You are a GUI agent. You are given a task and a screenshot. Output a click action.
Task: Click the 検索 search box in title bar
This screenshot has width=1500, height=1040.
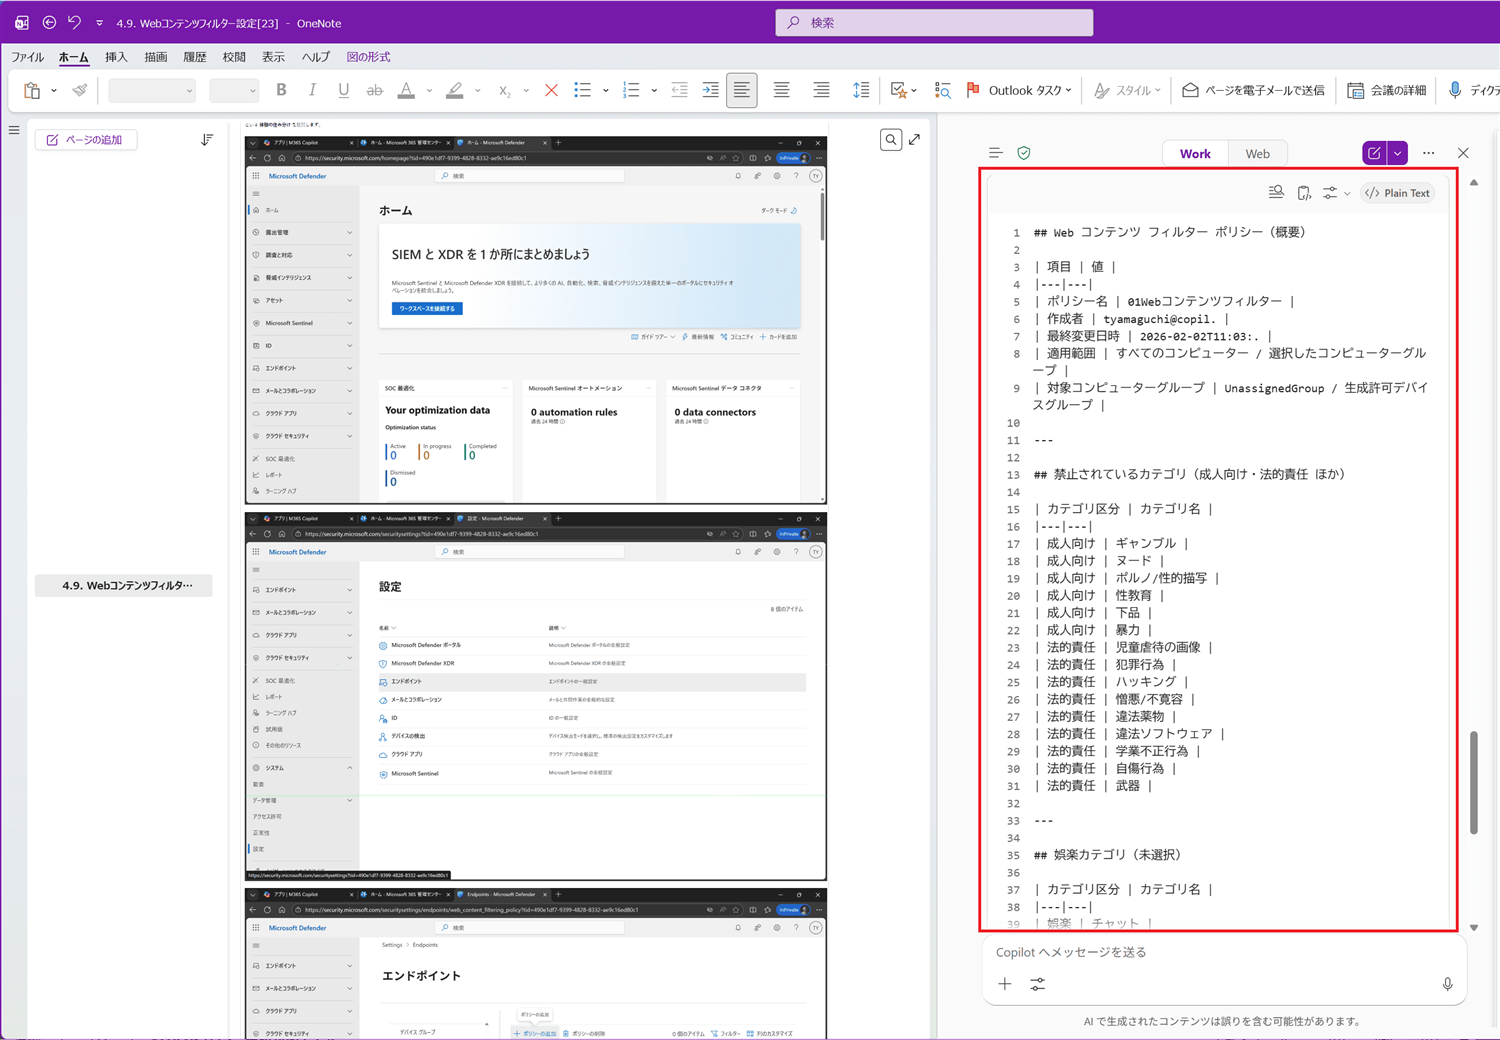(934, 22)
